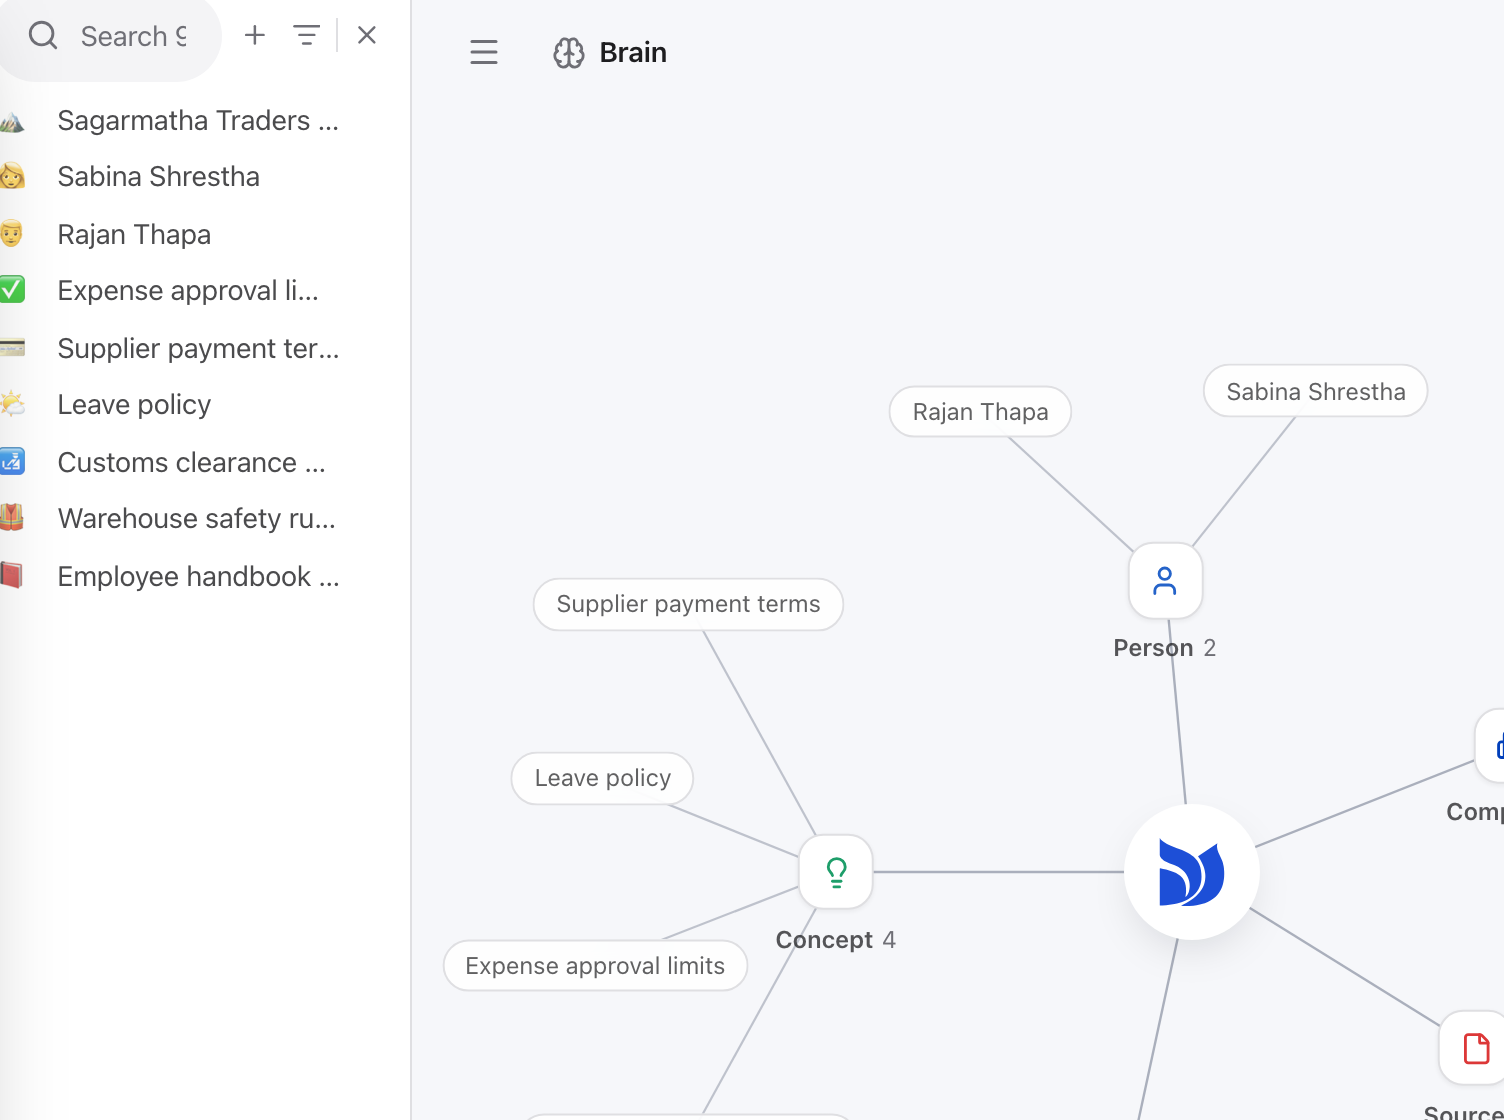Image resolution: width=1504 pixels, height=1120 pixels.
Task: Open Employee handbook sidebar entry
Action: click(x=198, y=576)
